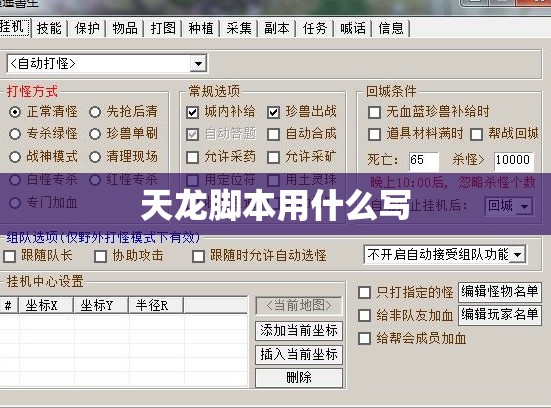The width and height of the screenshot is (551, 408).
Task: Open the 保护 tab
Action: click(x=87, y=28)
